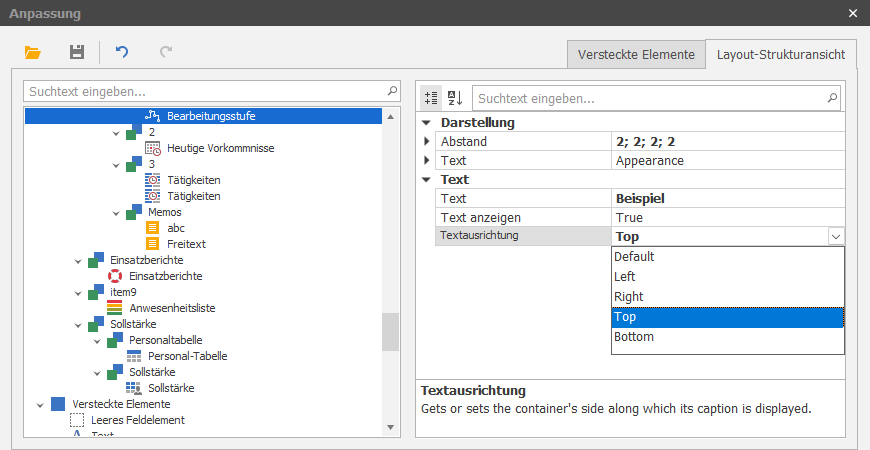Image resolution: width=870 pixels, height=450 pixels.
Task: Choose Bottom from the alignment list
Action: [634, 337]
